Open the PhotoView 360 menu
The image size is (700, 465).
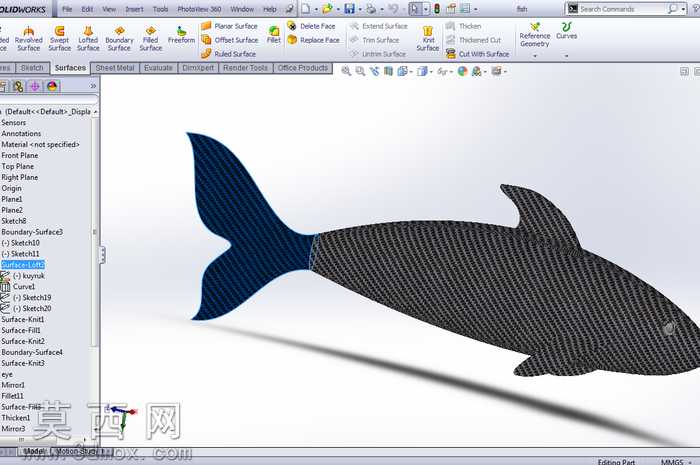click(x=199, y=9)
